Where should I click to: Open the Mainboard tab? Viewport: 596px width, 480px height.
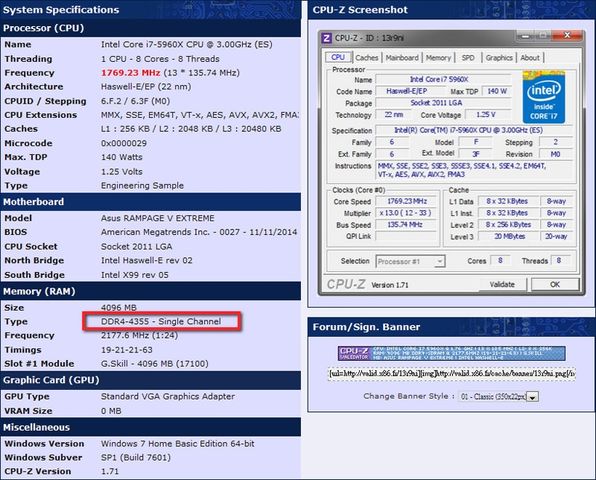[x=402, y=58]
